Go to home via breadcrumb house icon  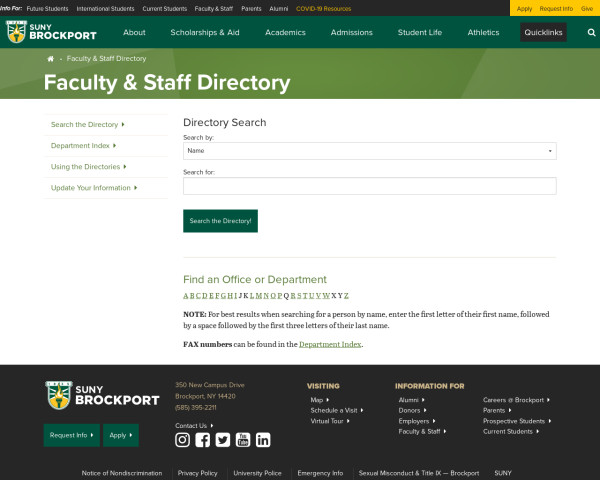click(x=50, y=59)
